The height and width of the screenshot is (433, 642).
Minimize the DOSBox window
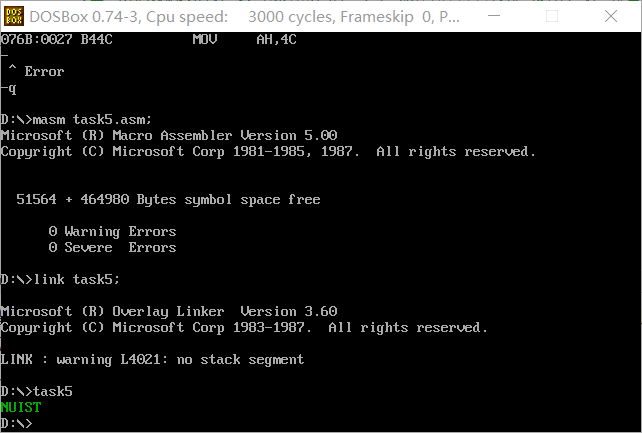[494, 16]
